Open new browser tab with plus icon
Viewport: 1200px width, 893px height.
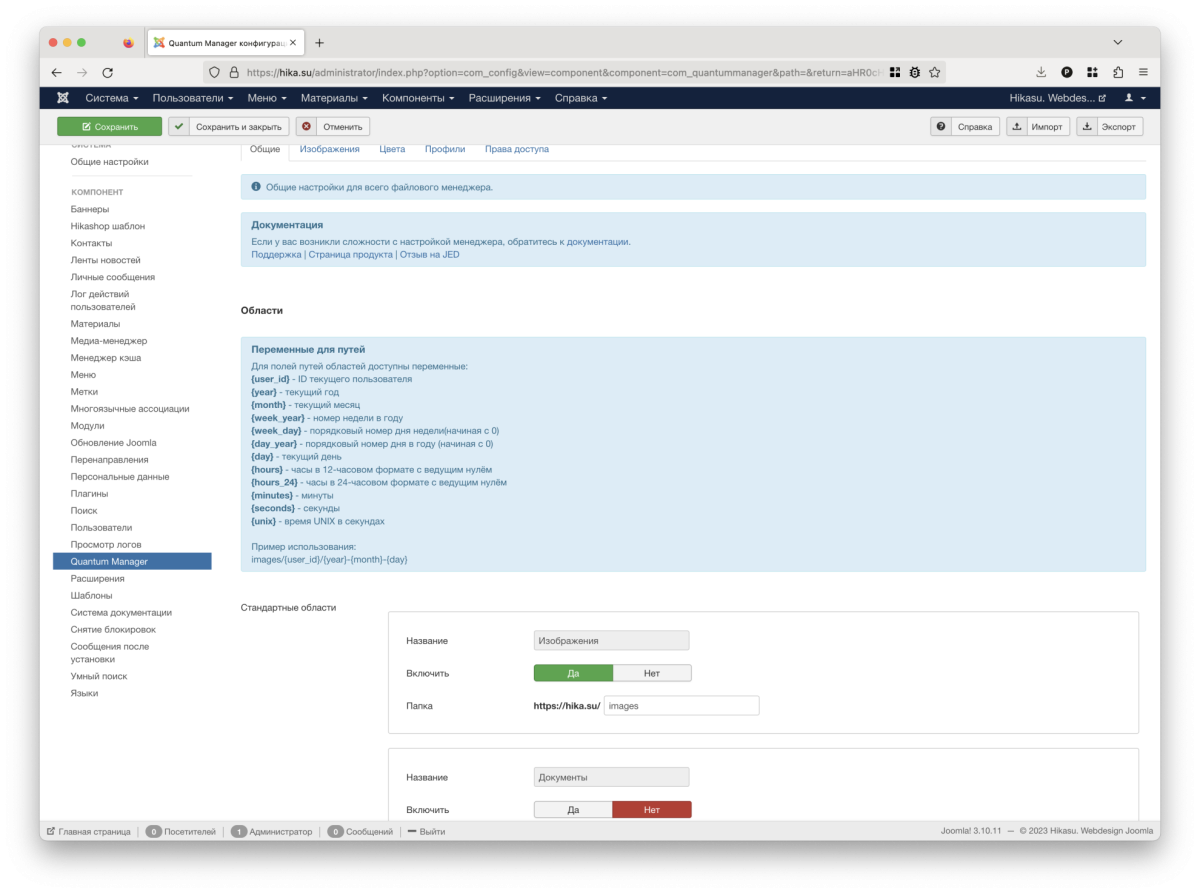[319, 43]
